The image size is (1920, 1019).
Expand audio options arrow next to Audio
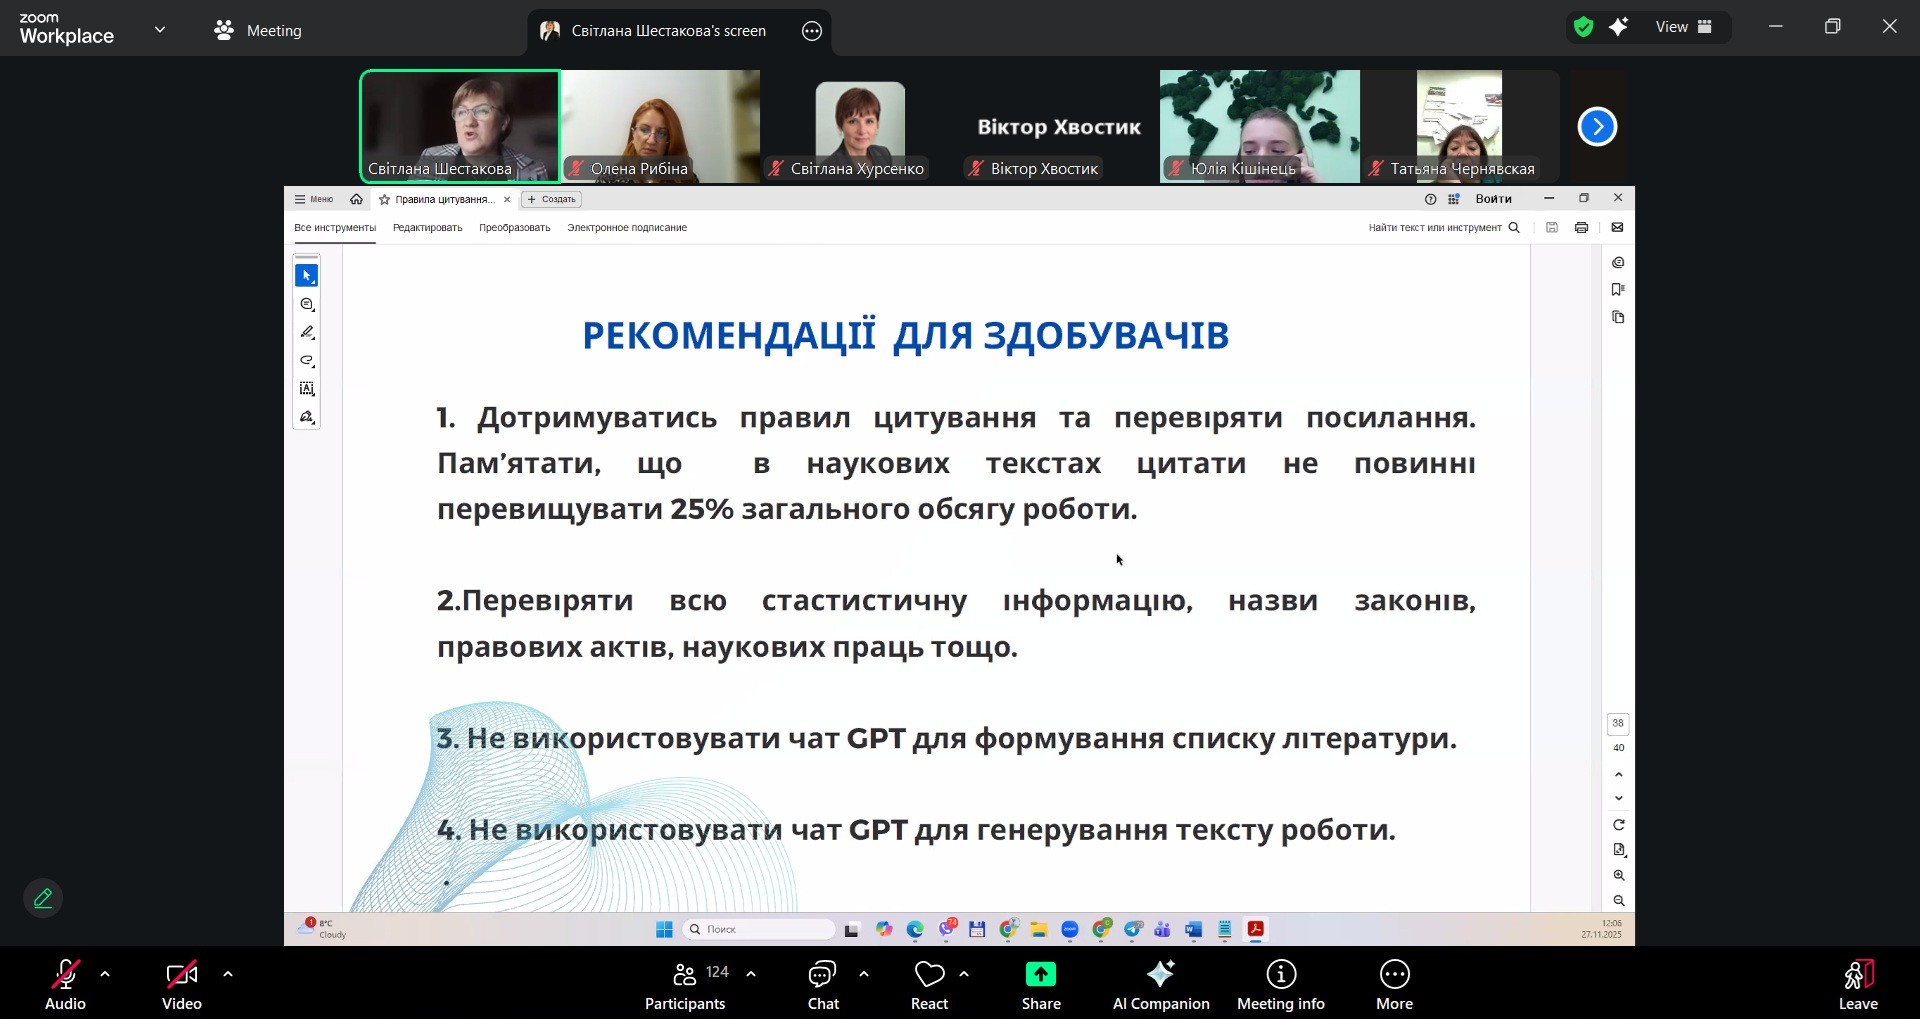pos(105,974)
